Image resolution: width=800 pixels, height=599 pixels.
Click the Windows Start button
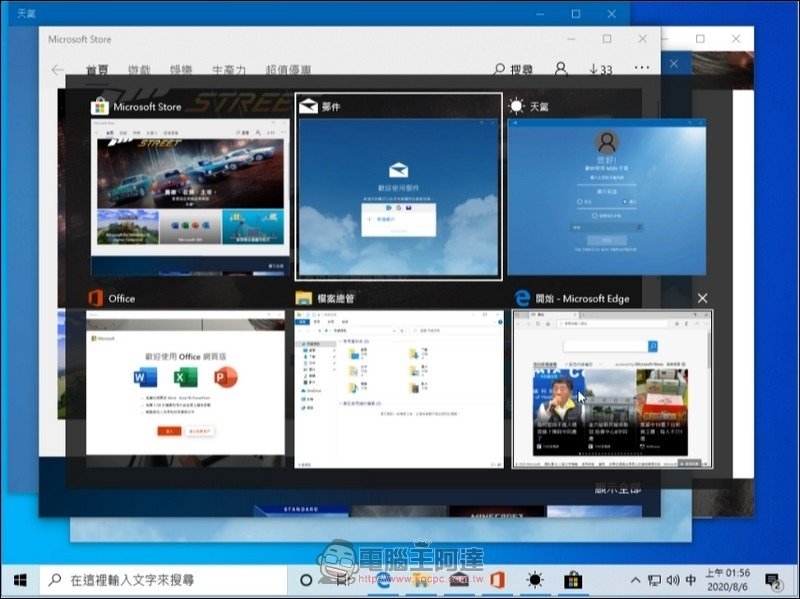point(19,580)
